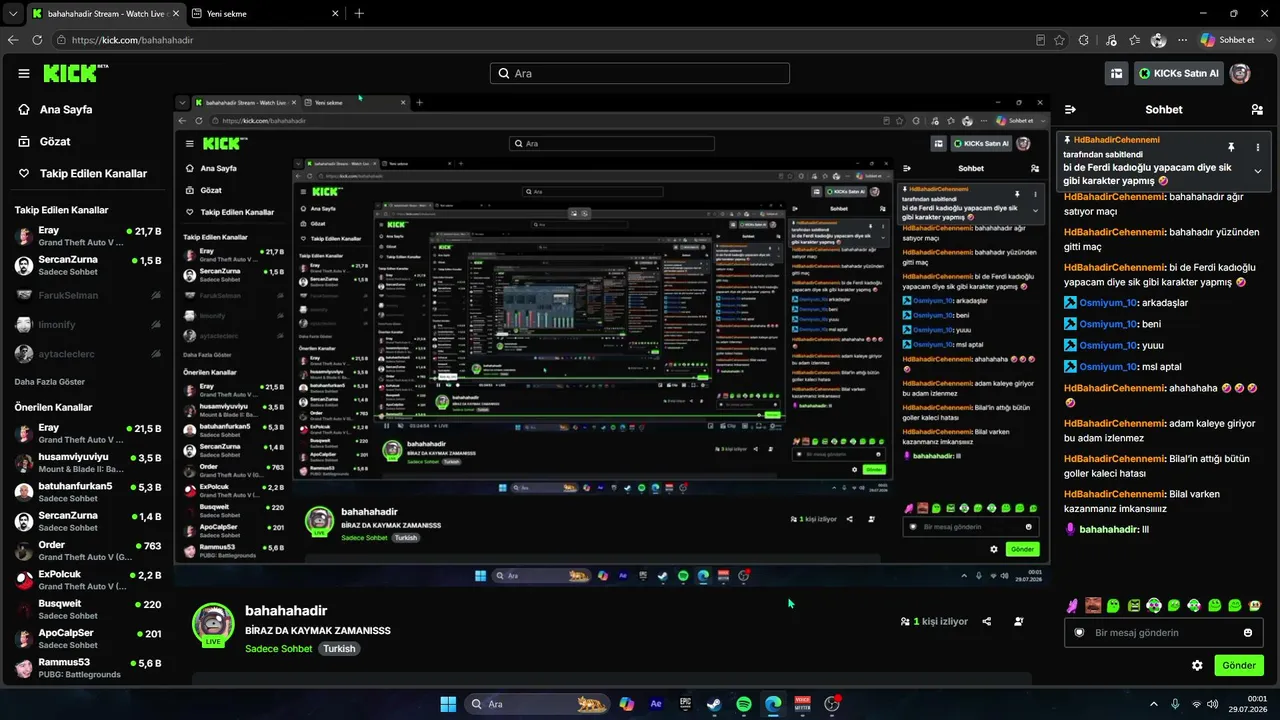The width and height of the screenshot is (1280, 720).
Task: Open the Sadece Sohbet category link
Action: pyautogui.click(x=279, y=649)
